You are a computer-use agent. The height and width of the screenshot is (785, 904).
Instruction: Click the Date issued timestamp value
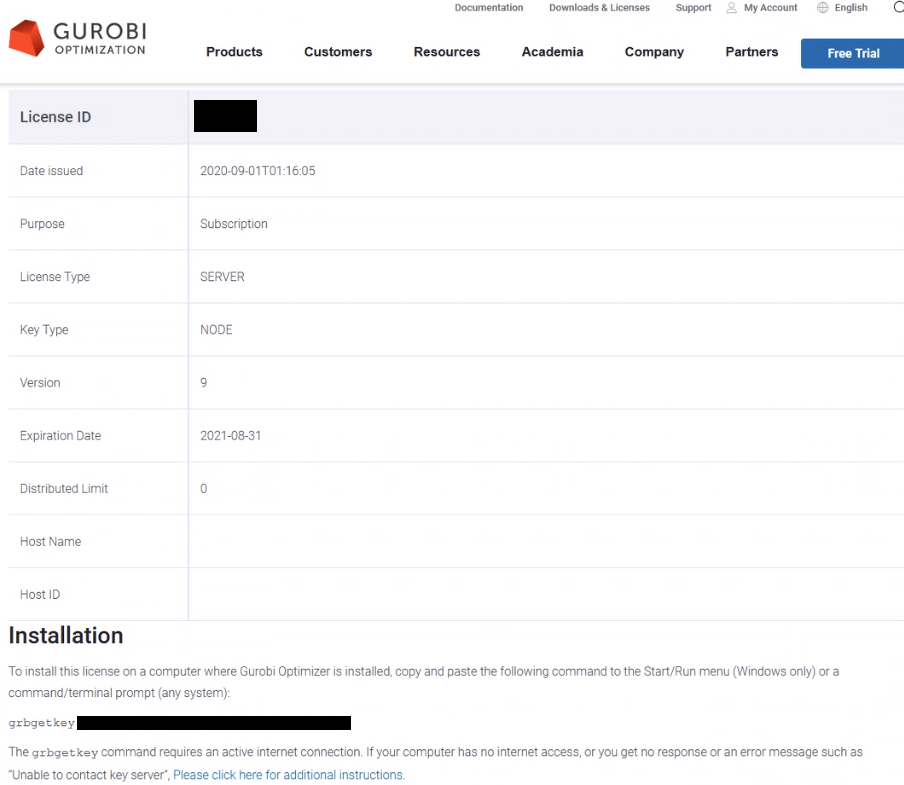258,171
